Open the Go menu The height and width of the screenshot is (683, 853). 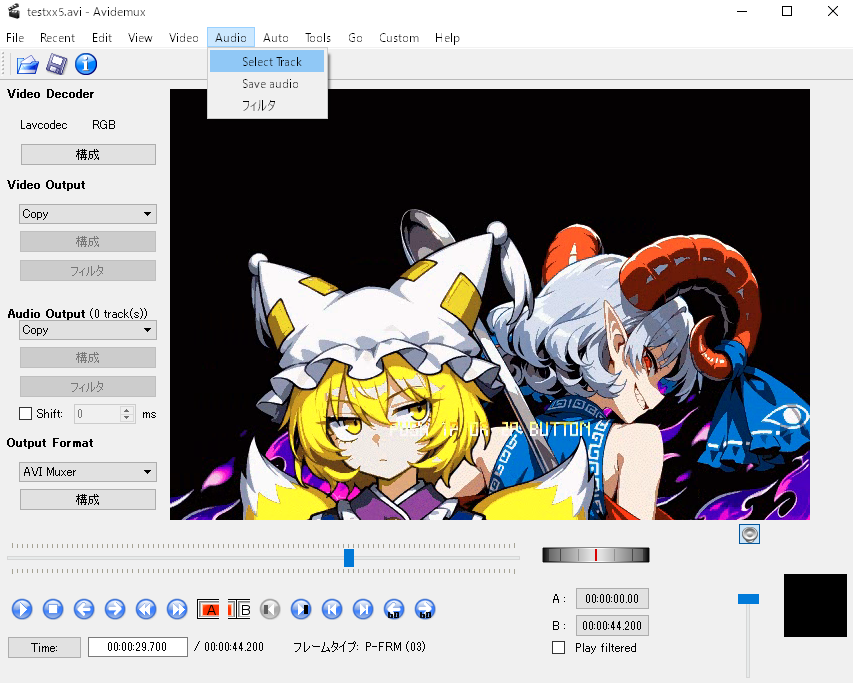pyautogui.click(x=355, y=38)
